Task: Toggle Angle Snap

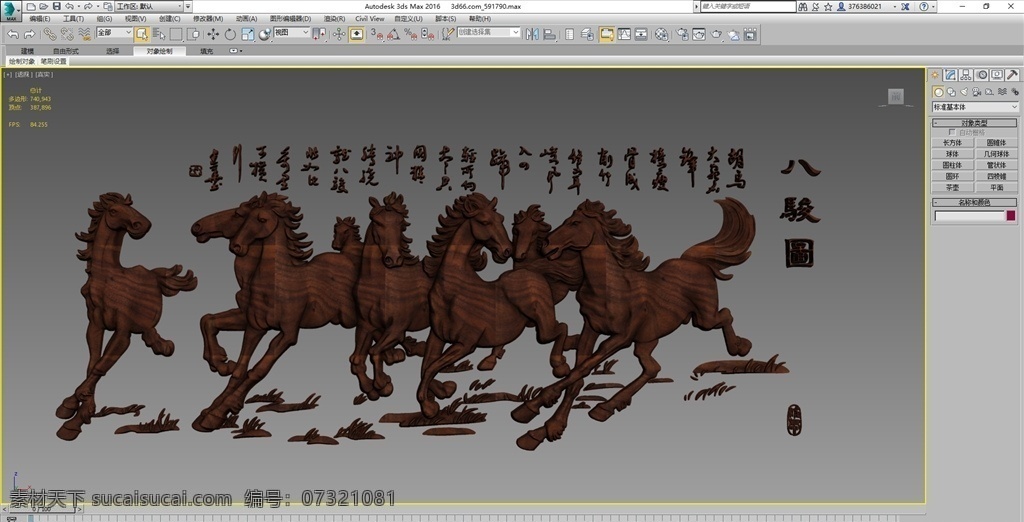Action: coord(393,34)
